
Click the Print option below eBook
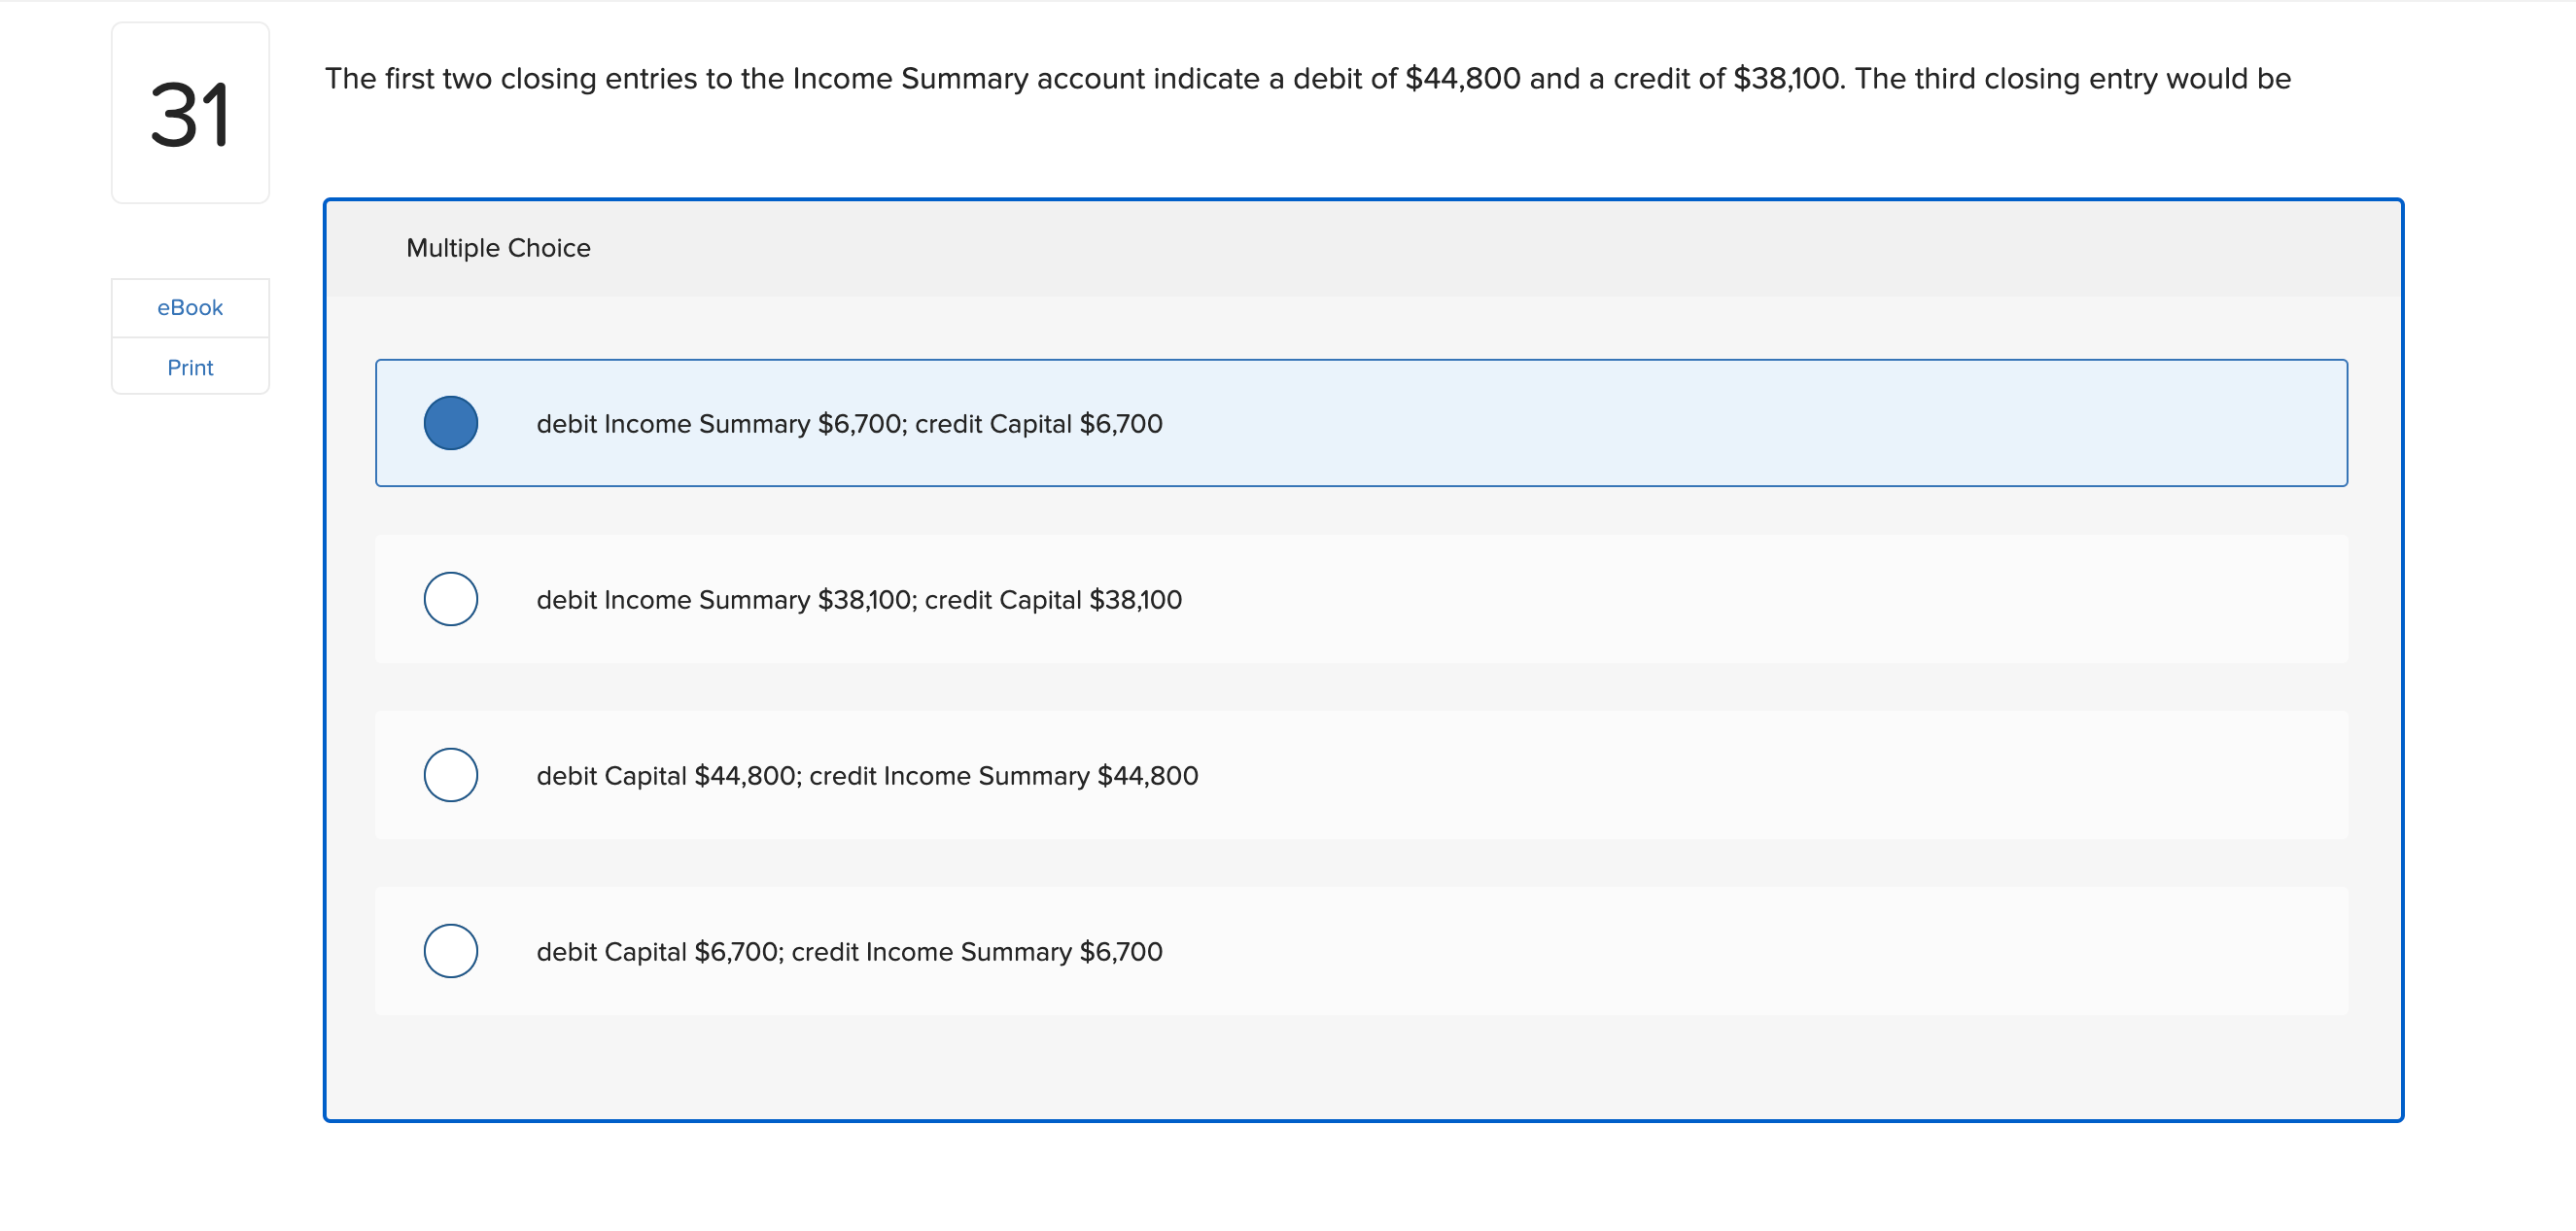tap(189, 367)
